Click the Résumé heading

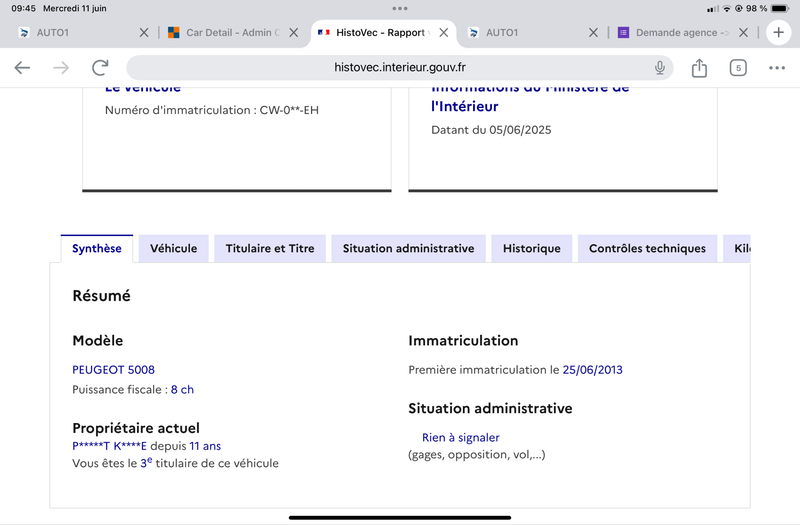[x=102, y=296]
